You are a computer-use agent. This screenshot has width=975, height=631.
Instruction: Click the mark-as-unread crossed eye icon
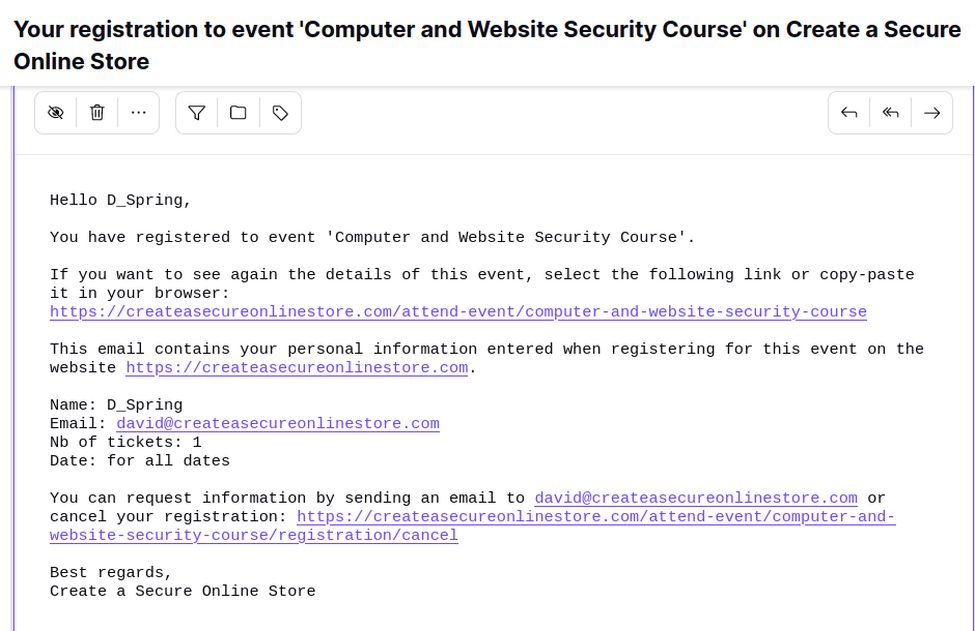(56, 113)
